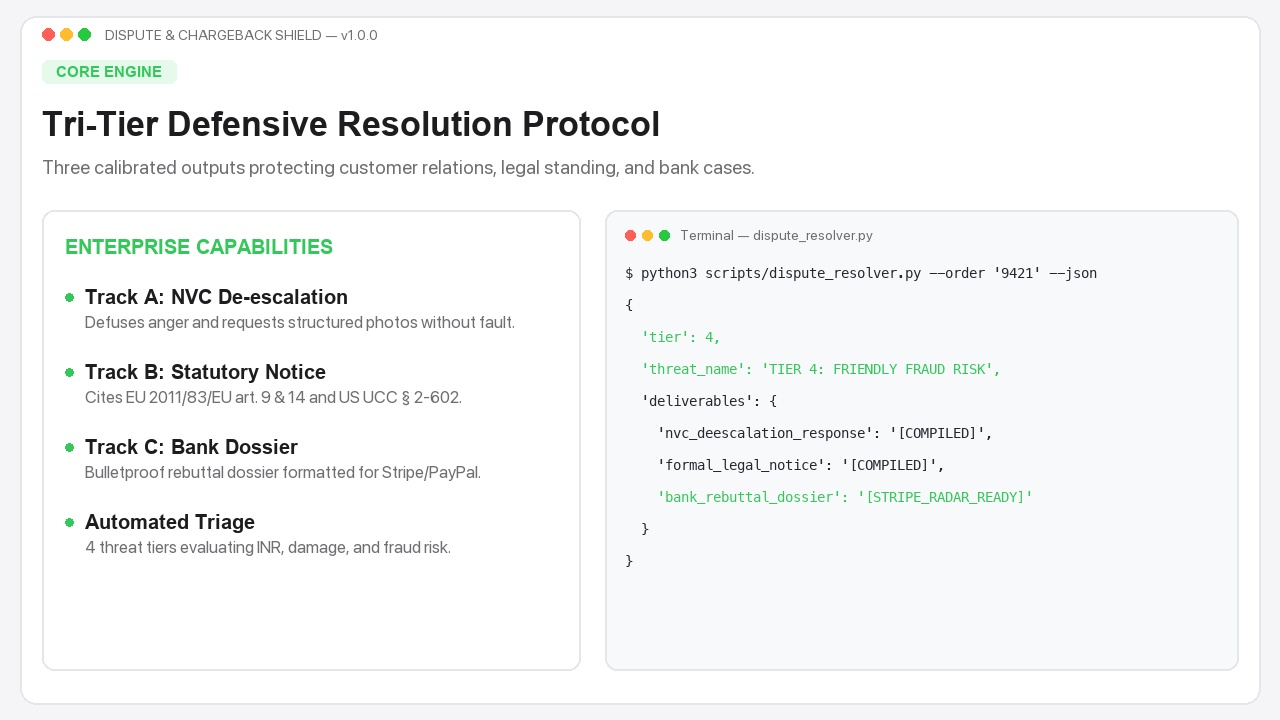Image resolution: width=1280 pixels, height=720 pixels.
Task: Click the green dot in app title bar
Action: click(84, 35)
